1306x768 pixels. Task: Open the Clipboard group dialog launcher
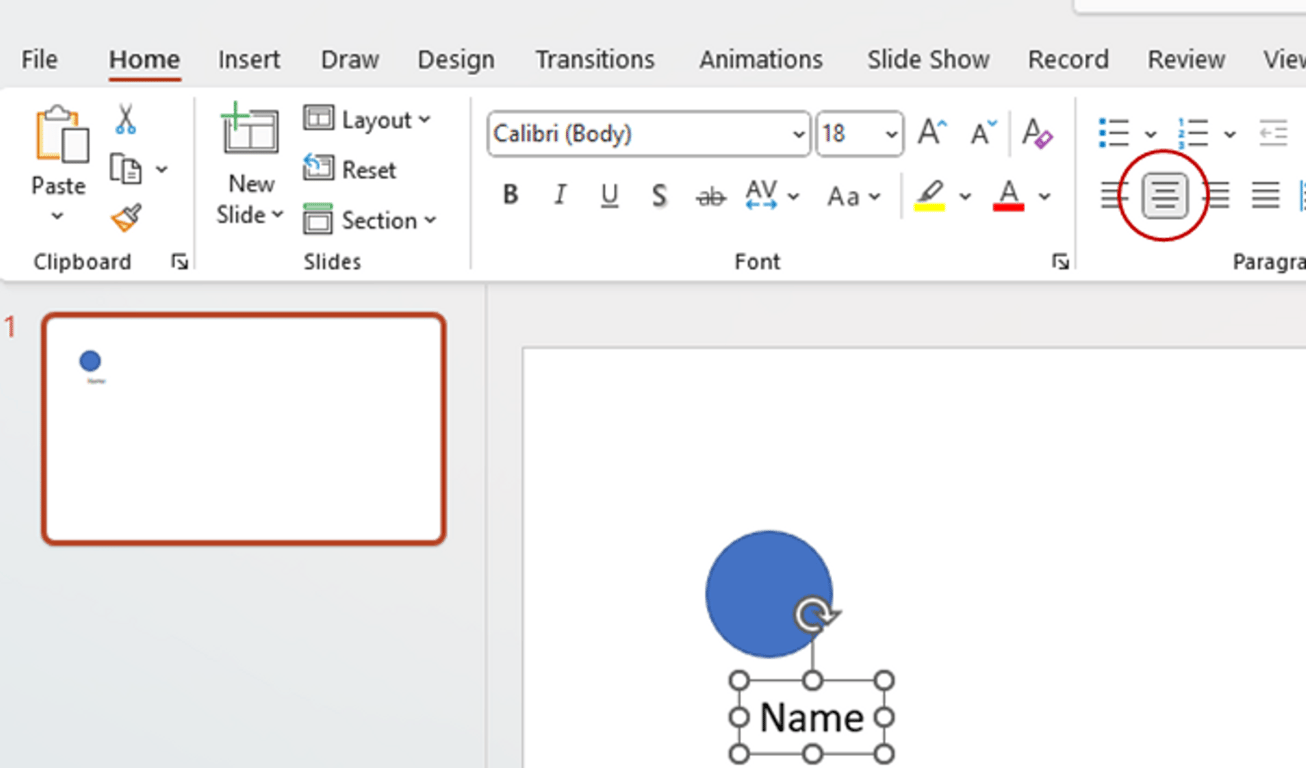coord(179,262)
